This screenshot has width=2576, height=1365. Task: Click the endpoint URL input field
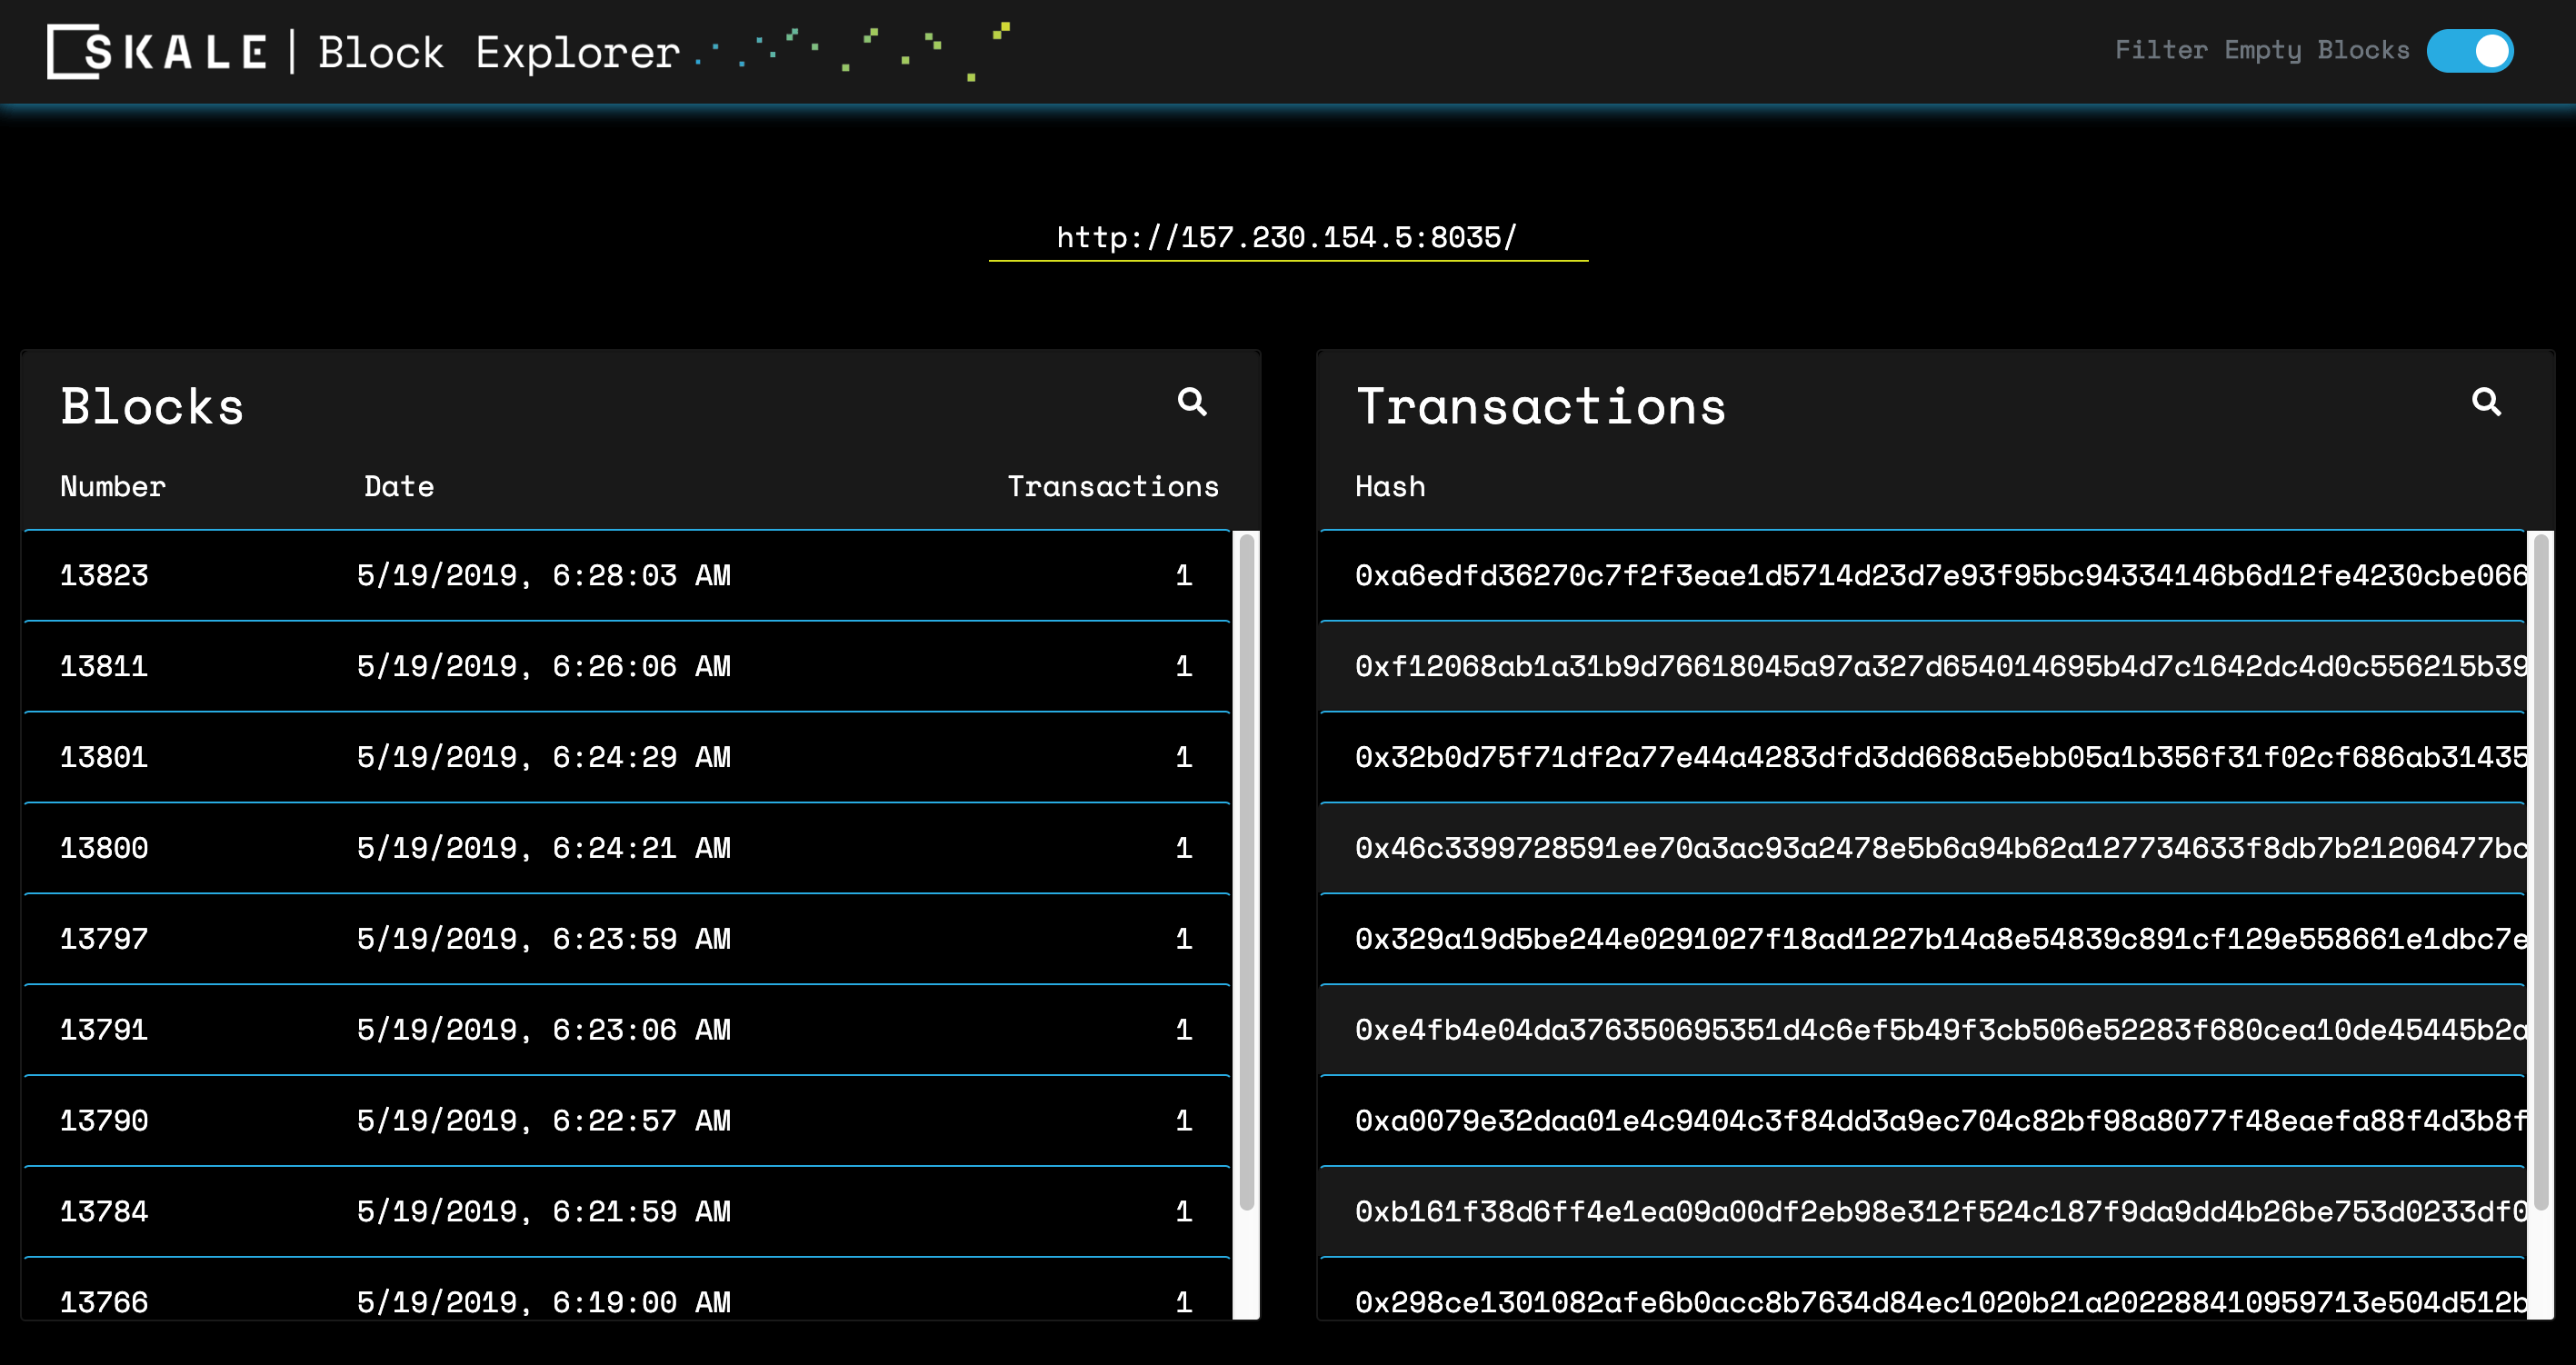click(x=1287, y=238)
